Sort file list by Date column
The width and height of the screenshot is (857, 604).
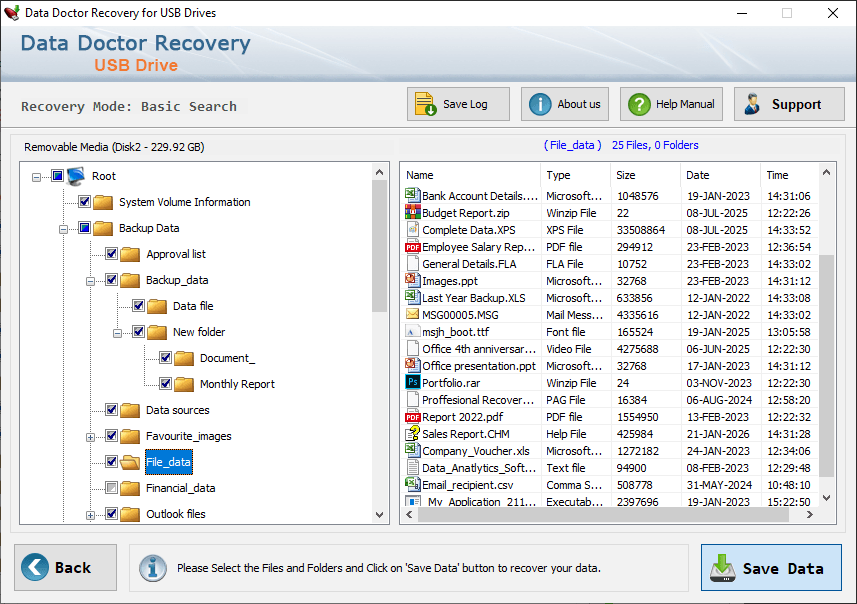(720, 175)
